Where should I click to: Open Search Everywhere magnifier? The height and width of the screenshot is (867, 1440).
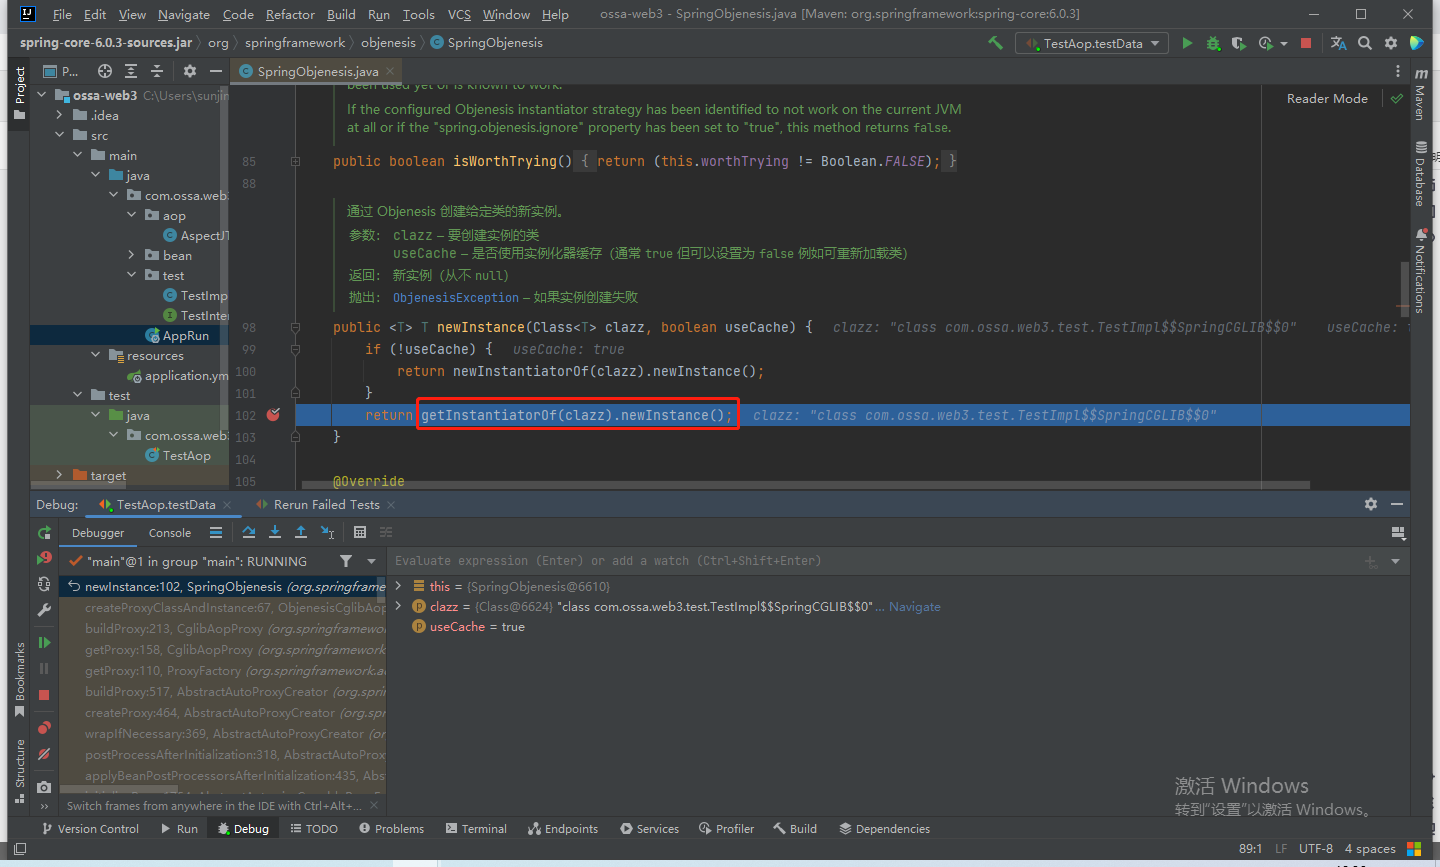(x=1365, y=43)
